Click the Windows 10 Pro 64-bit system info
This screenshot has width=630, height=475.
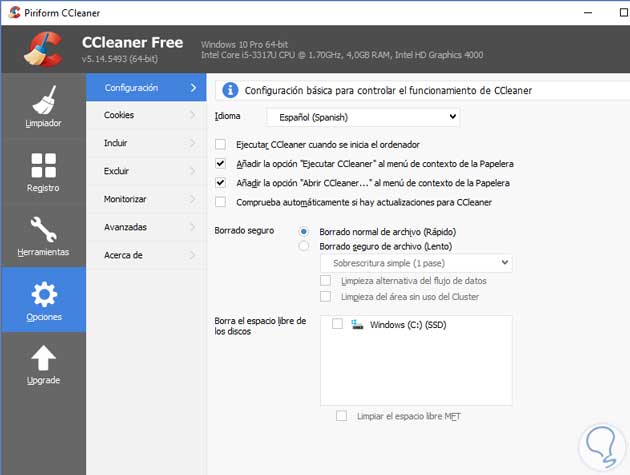[244, 45]
